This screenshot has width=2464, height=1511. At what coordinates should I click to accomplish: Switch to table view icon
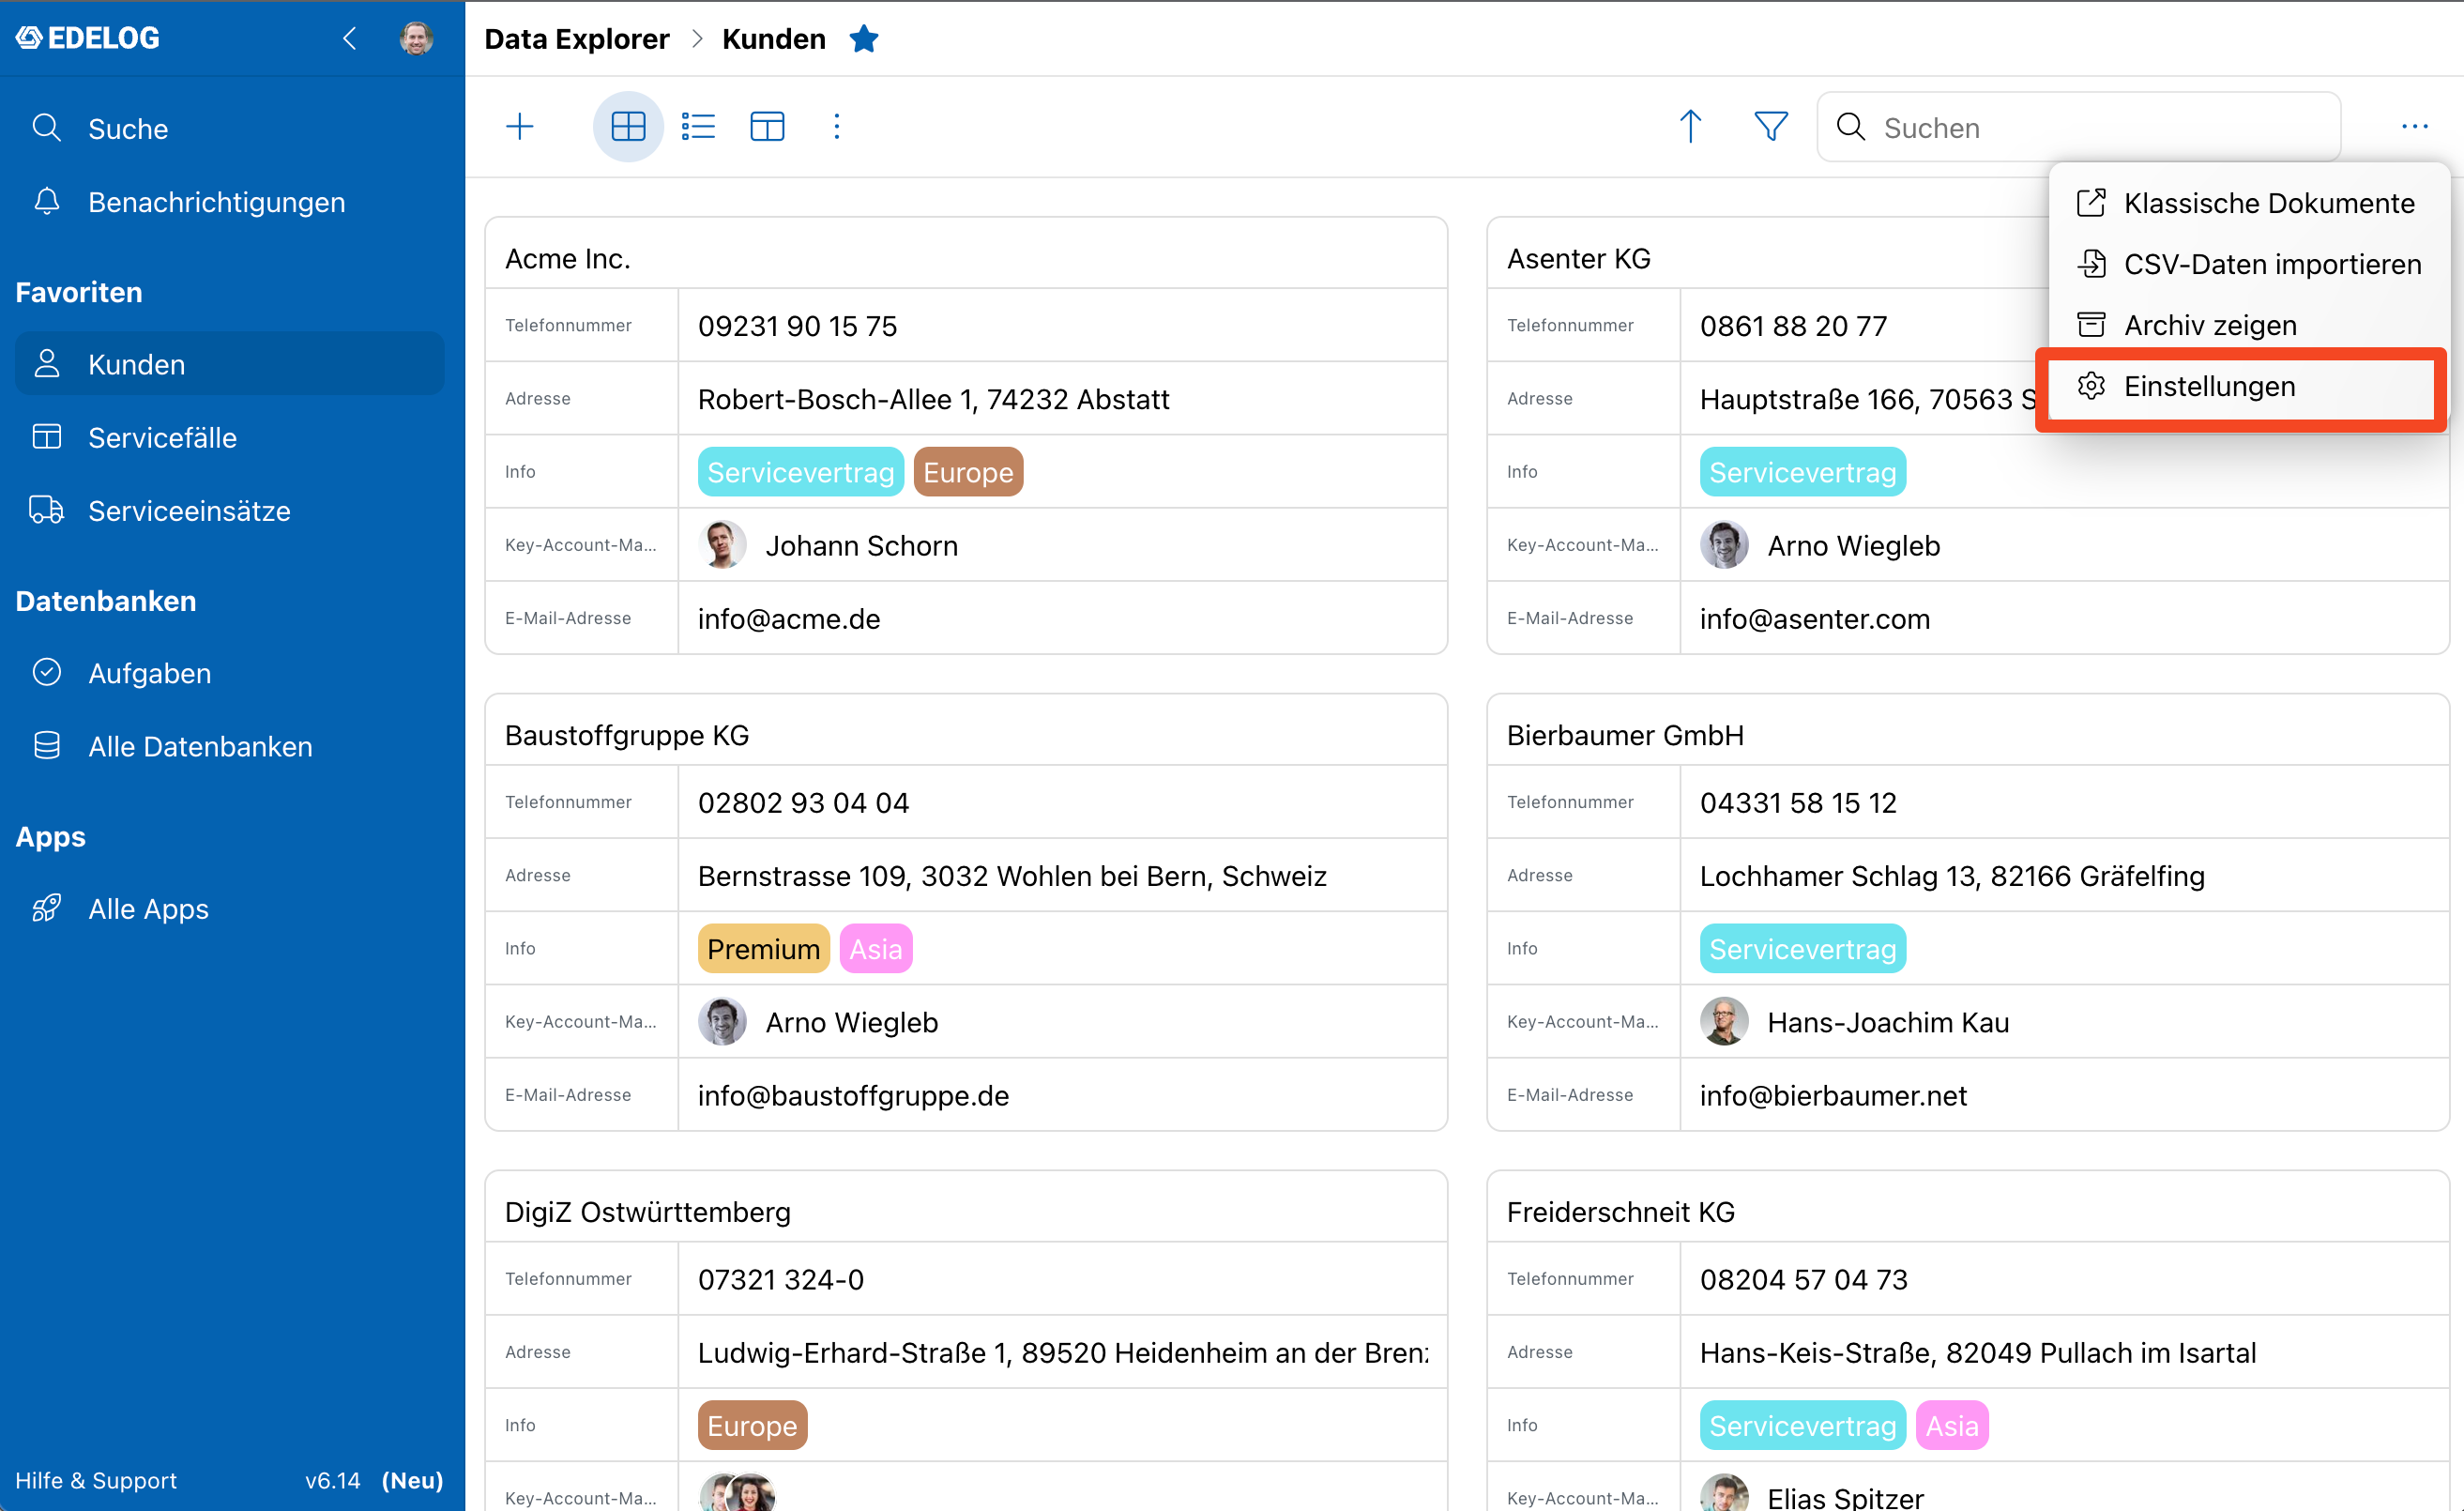click(767, 127)
